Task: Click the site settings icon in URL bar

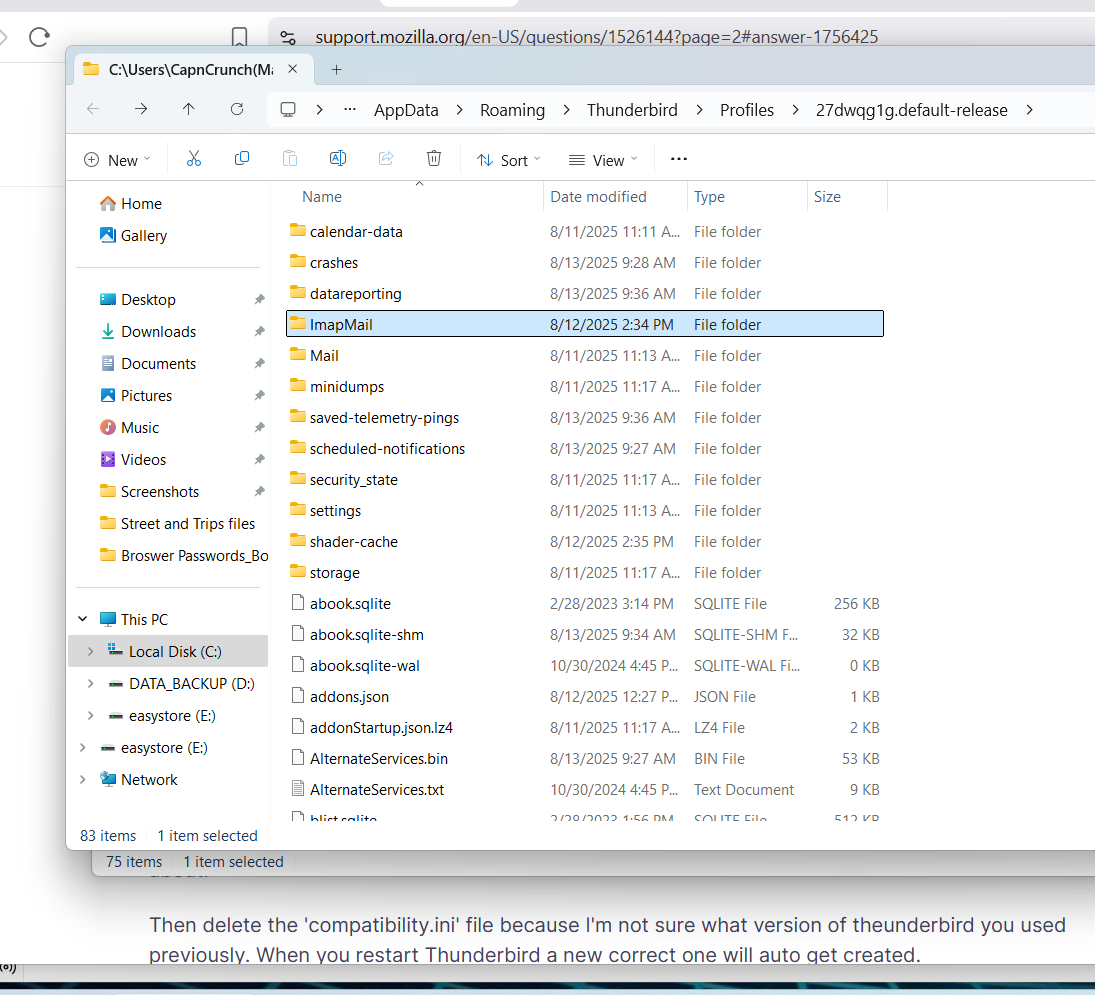Action: [x=288, y=37]
